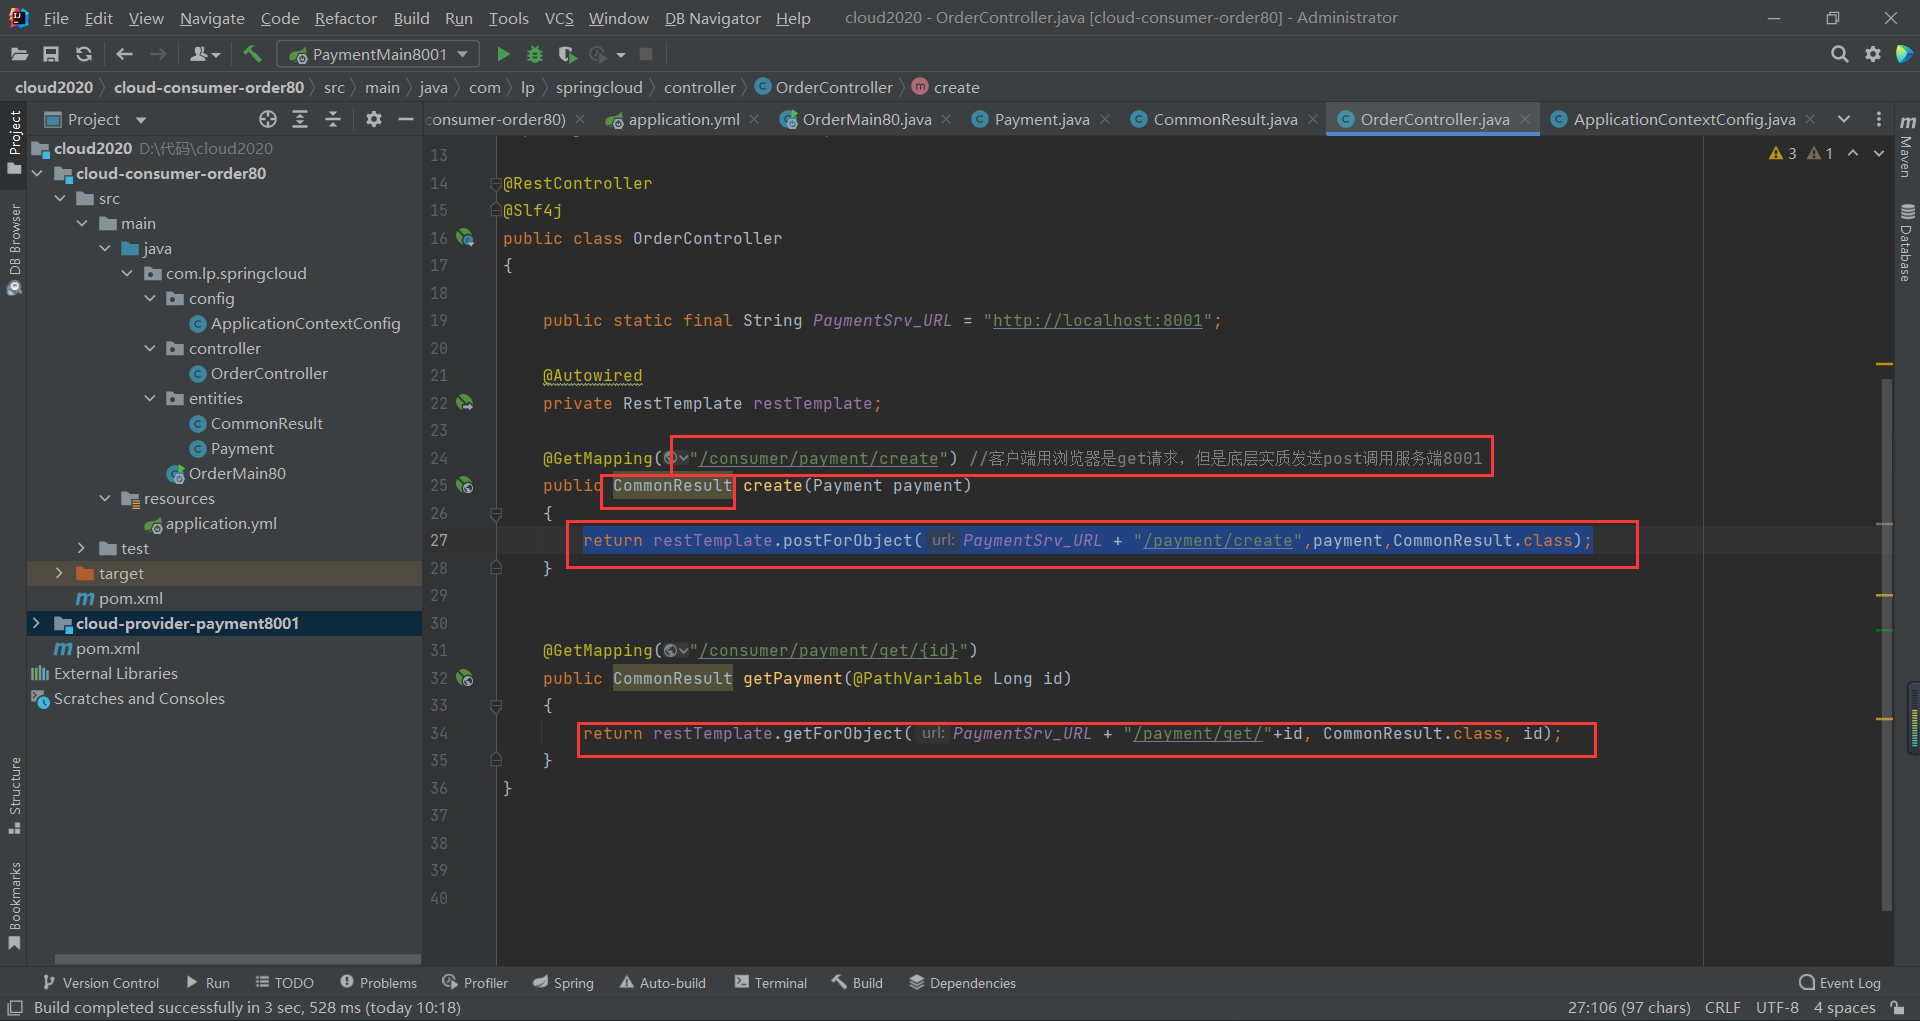1920x1021 pixels.
Task: Open the Terminal tool window
Action: pyautogui.click(x=770, y=983)
